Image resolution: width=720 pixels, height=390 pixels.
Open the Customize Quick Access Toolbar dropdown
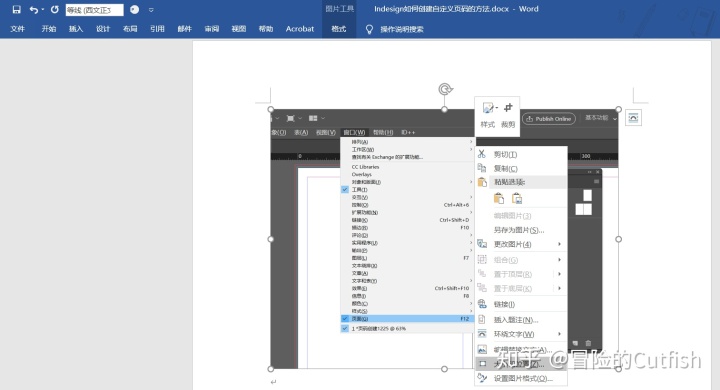click(151, 10)
